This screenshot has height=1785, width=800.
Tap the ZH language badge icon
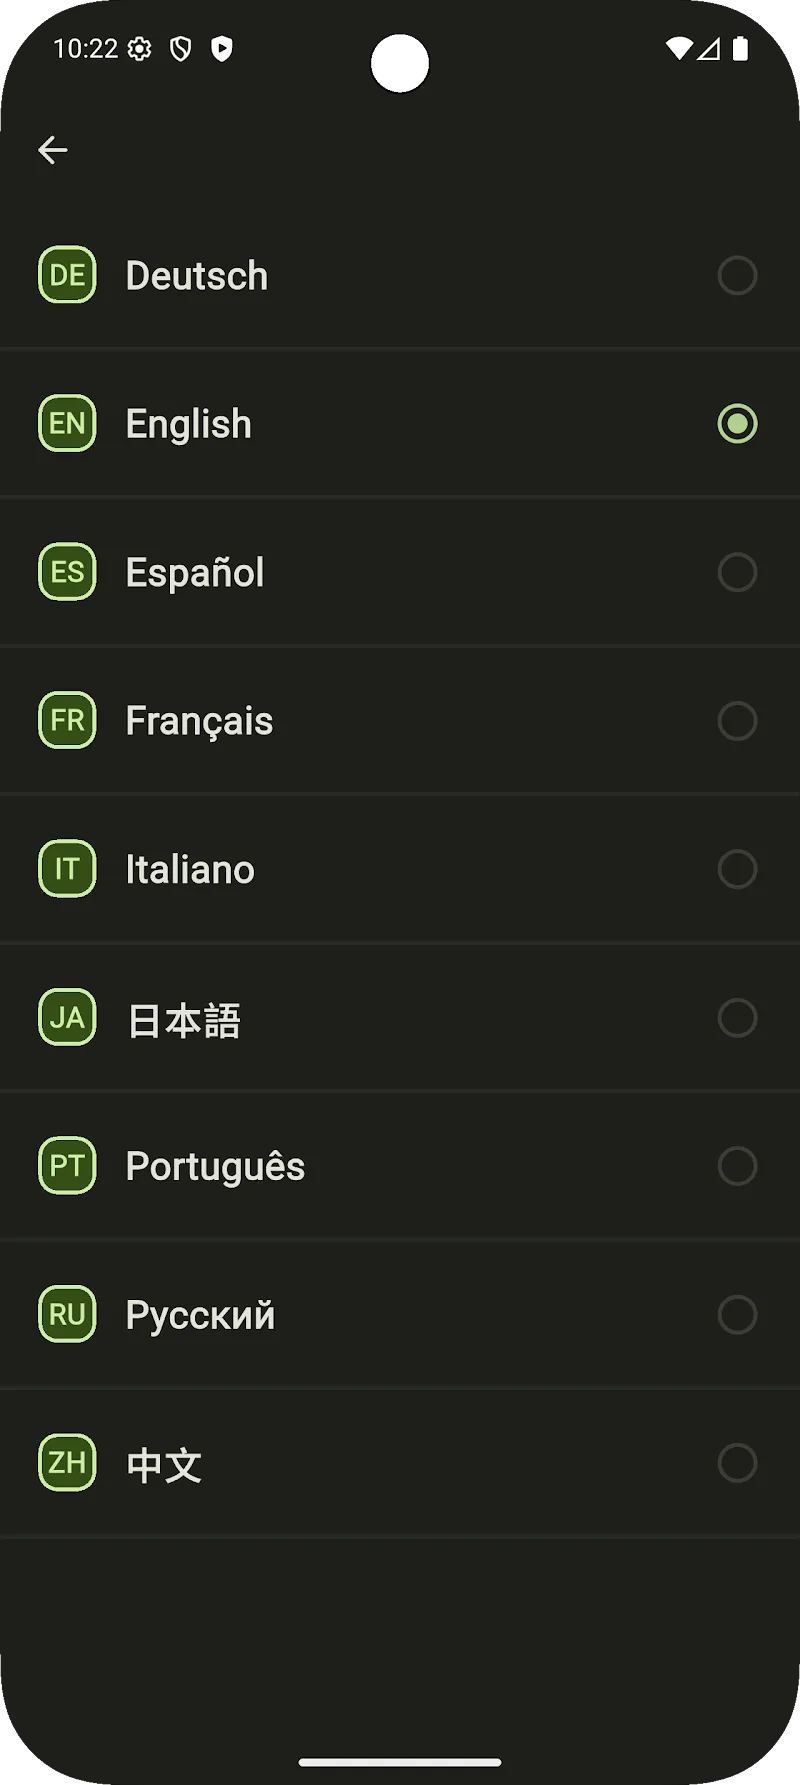(67, 1463)
